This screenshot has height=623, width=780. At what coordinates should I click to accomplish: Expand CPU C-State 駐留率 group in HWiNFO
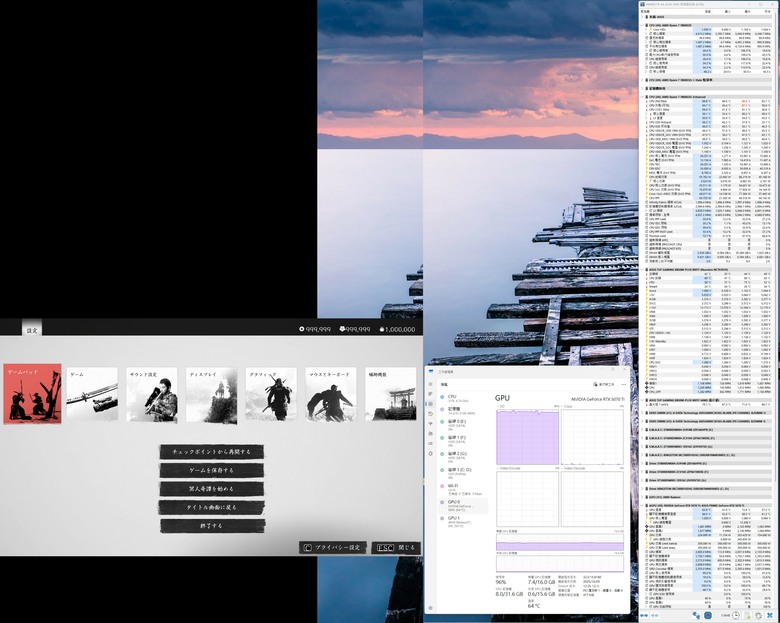(642, 80)
